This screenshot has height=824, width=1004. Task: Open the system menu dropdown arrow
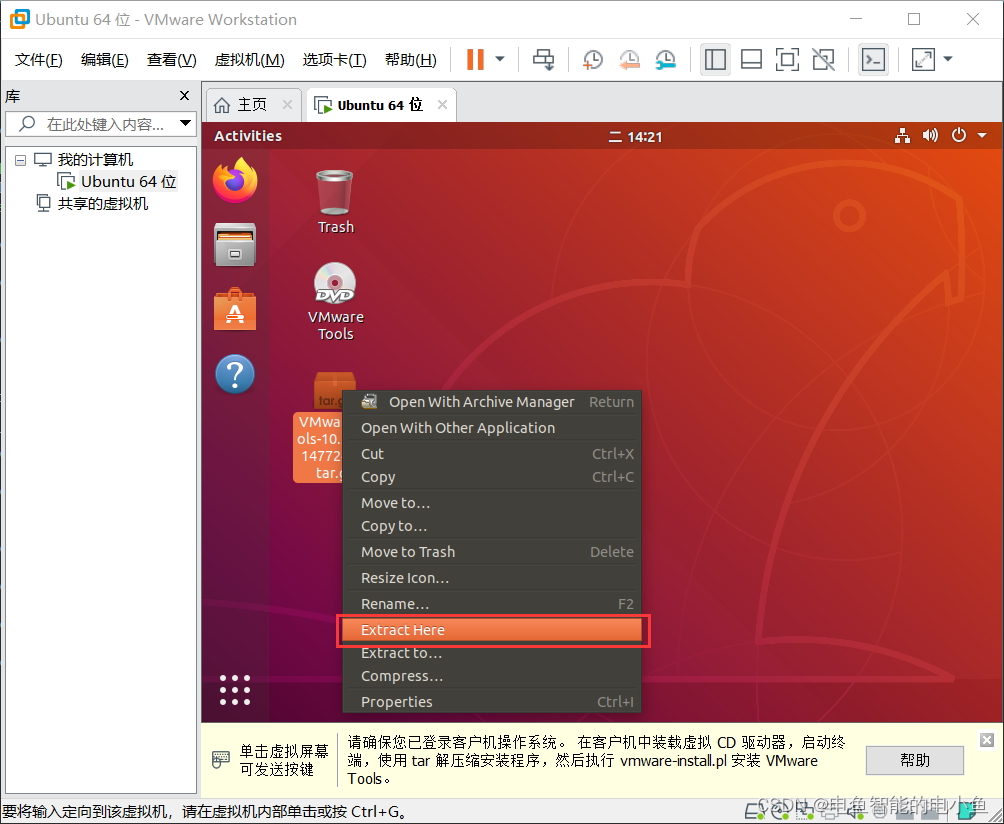pyautogui.click(x=982, y=136)
